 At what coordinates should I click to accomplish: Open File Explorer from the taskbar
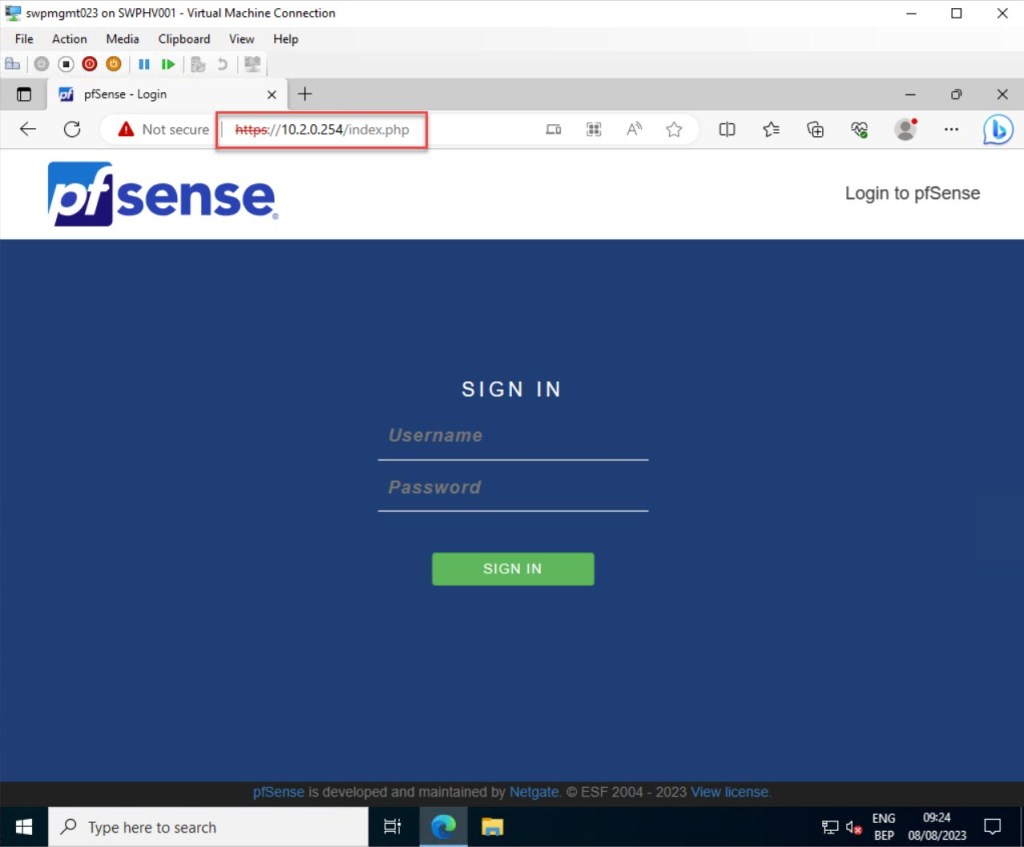pos(492,827)
